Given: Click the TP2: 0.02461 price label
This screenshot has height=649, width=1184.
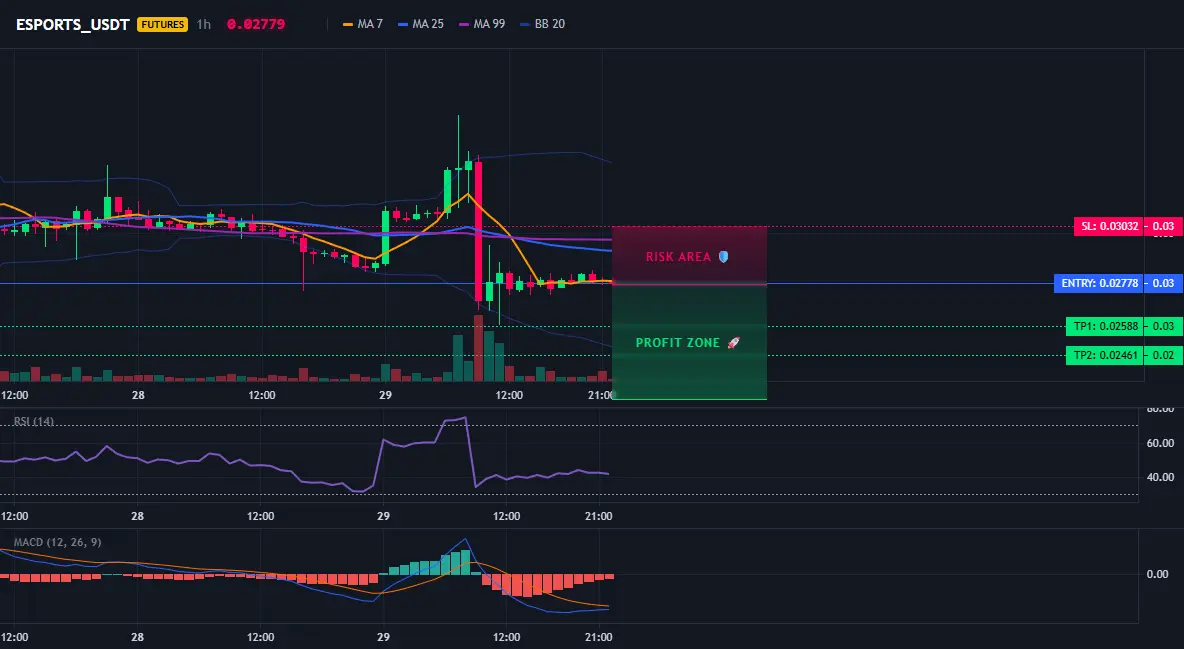Looking at the screenshot, I should 1105,355.
